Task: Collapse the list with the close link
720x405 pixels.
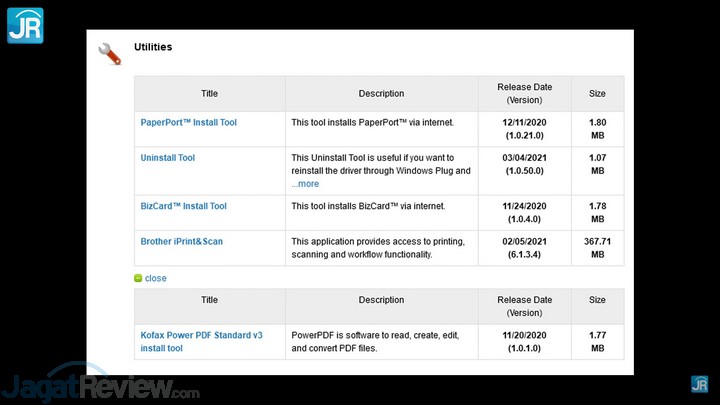Action: click(156, 278)
